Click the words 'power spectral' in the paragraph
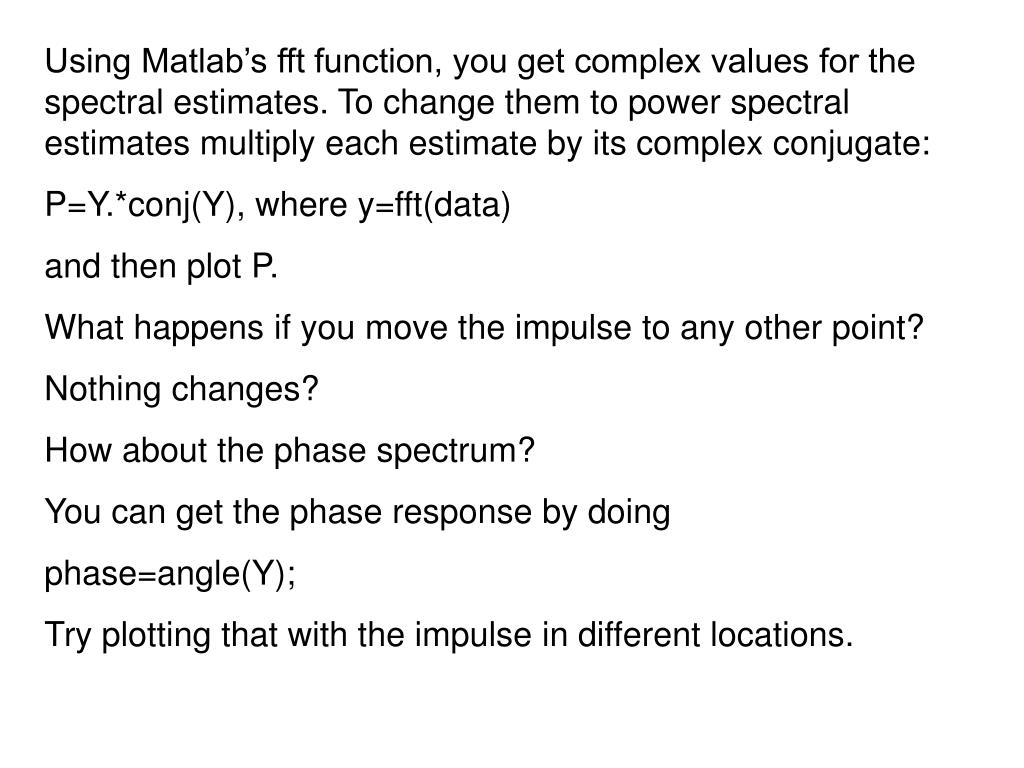1024x768 pixels. [x=738, y=103]
